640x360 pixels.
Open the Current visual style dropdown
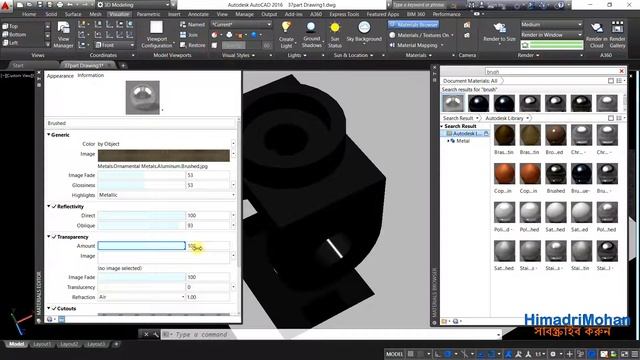[241, 24]
